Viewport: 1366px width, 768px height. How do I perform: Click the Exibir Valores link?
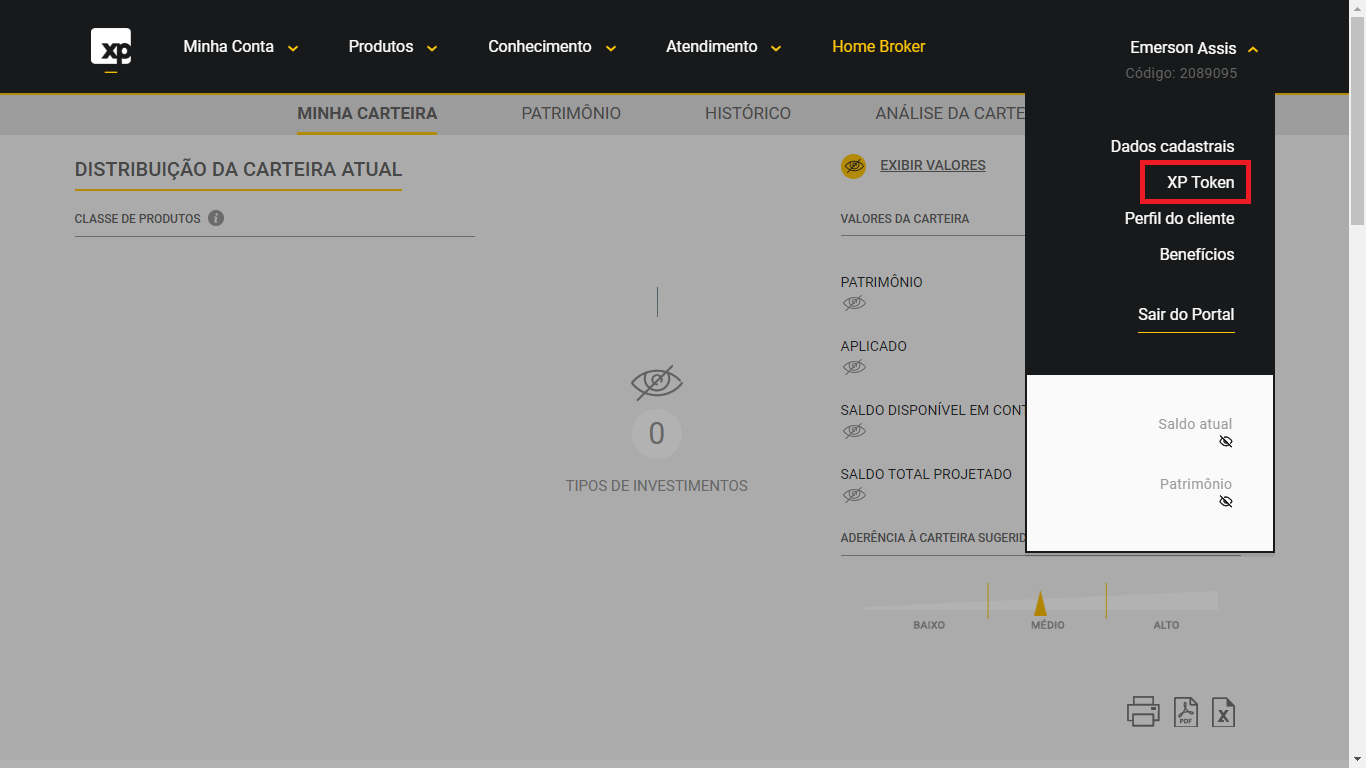pyautogui.click(x=933, y=166)
